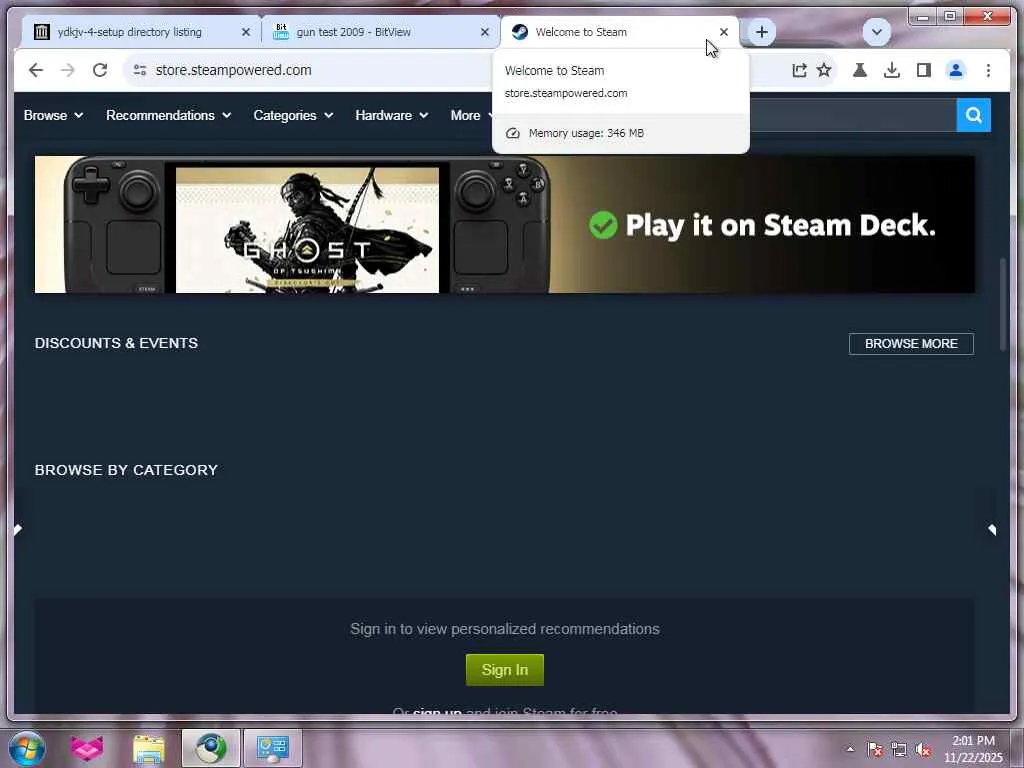Click the network tray icon
This screenshot has height=768, width=1024.
point(899,749)
